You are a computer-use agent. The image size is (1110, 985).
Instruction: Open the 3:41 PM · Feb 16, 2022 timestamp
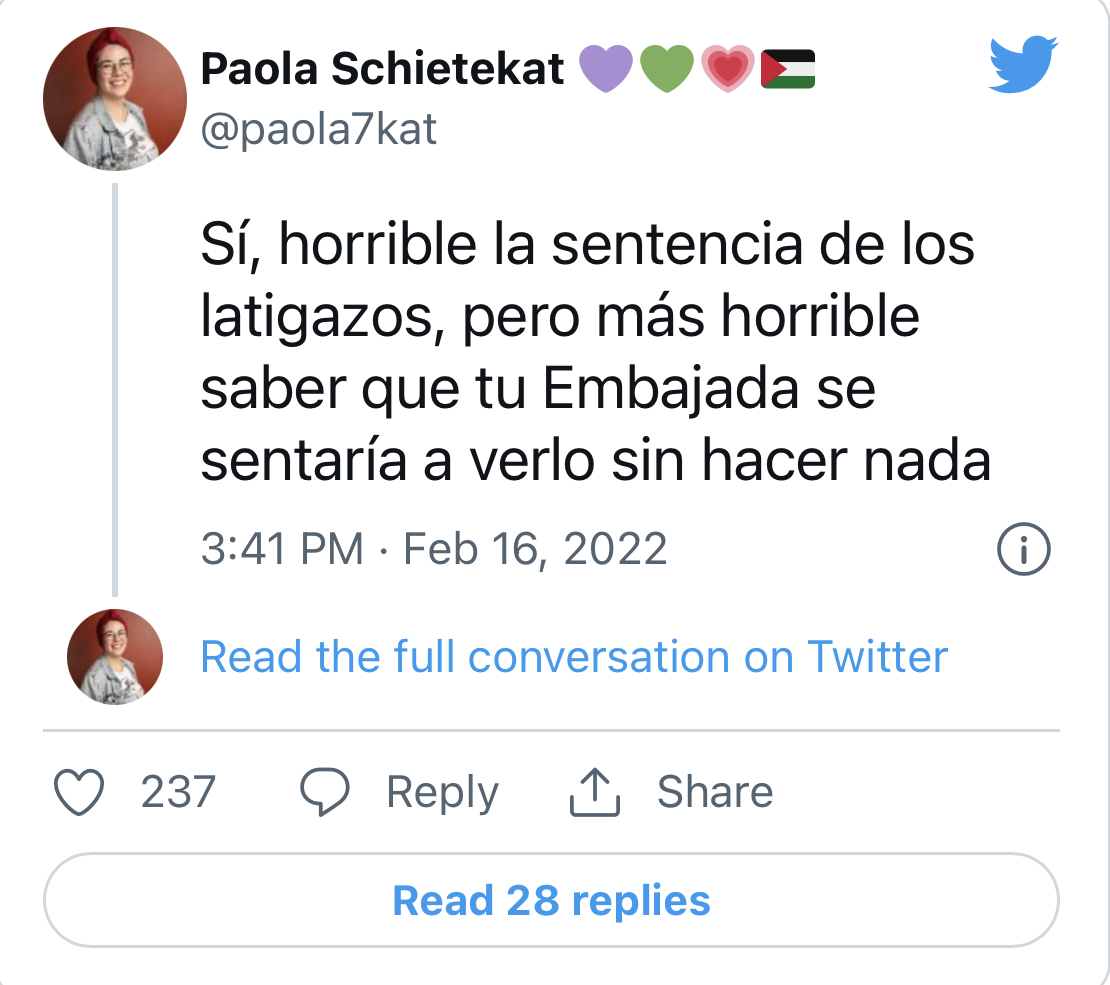click(x=433, y=550)
